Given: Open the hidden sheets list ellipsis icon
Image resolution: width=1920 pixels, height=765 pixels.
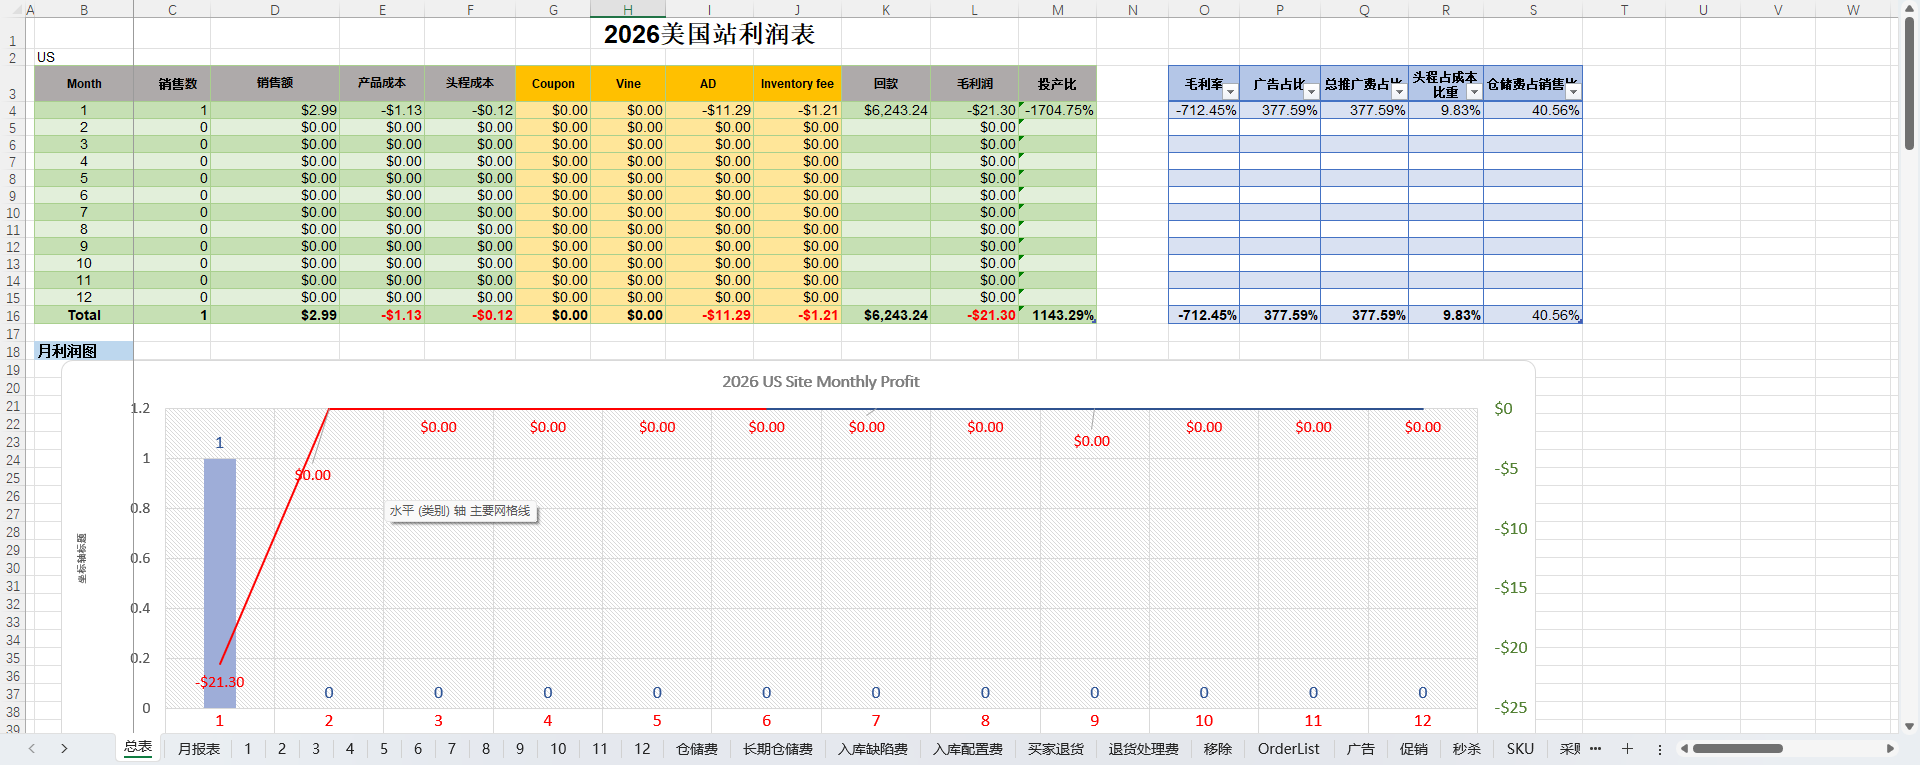Looking at the screenshot, I should [x=1595, y=748].
